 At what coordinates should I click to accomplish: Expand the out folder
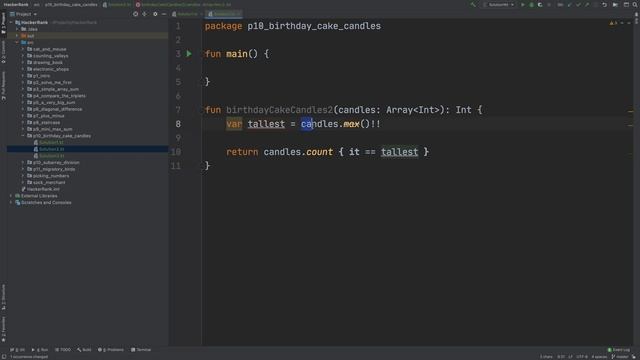tap(17, 36)
